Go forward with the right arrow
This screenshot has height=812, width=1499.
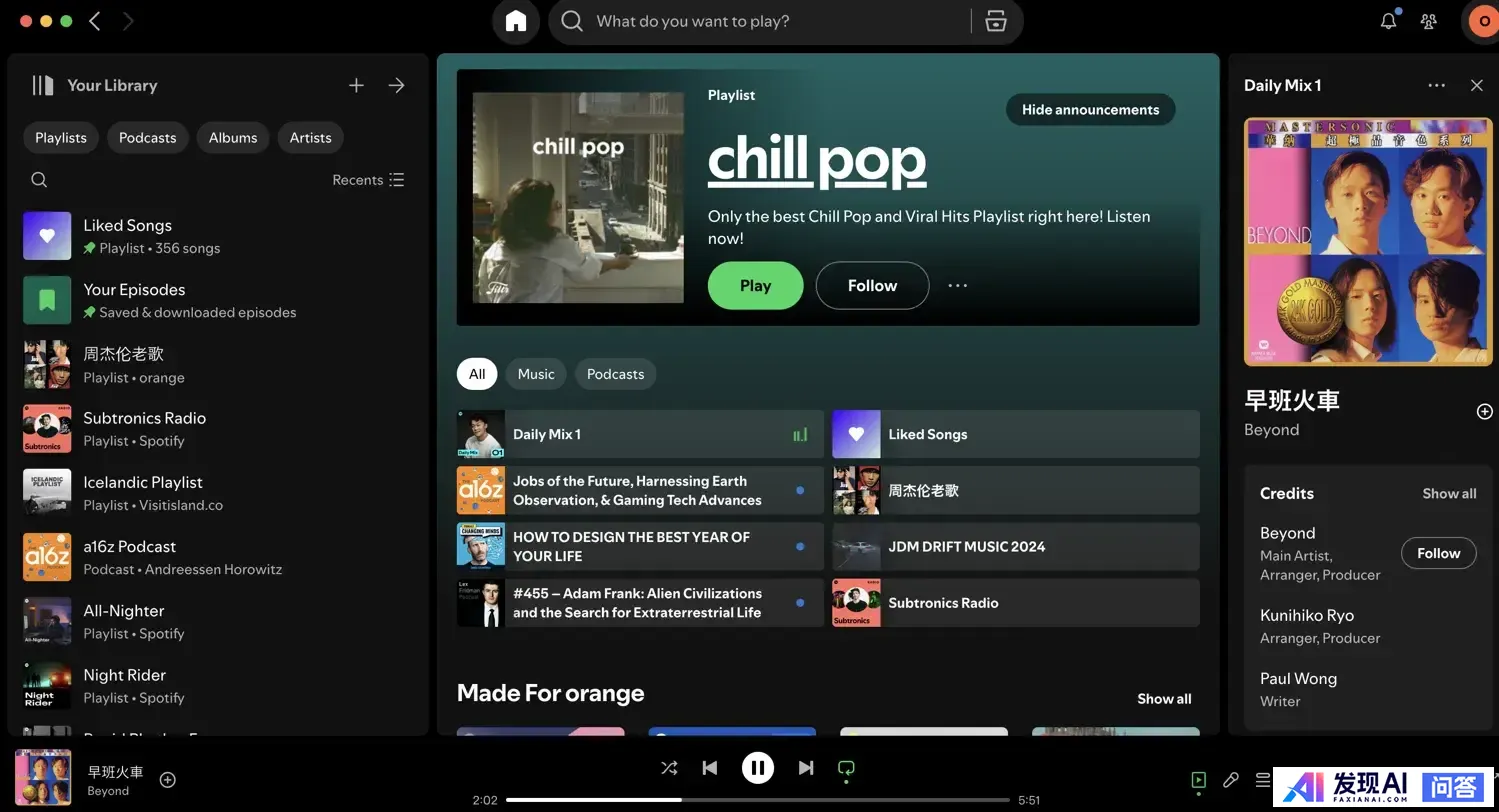pyautogui.click(x=128, y=21)
